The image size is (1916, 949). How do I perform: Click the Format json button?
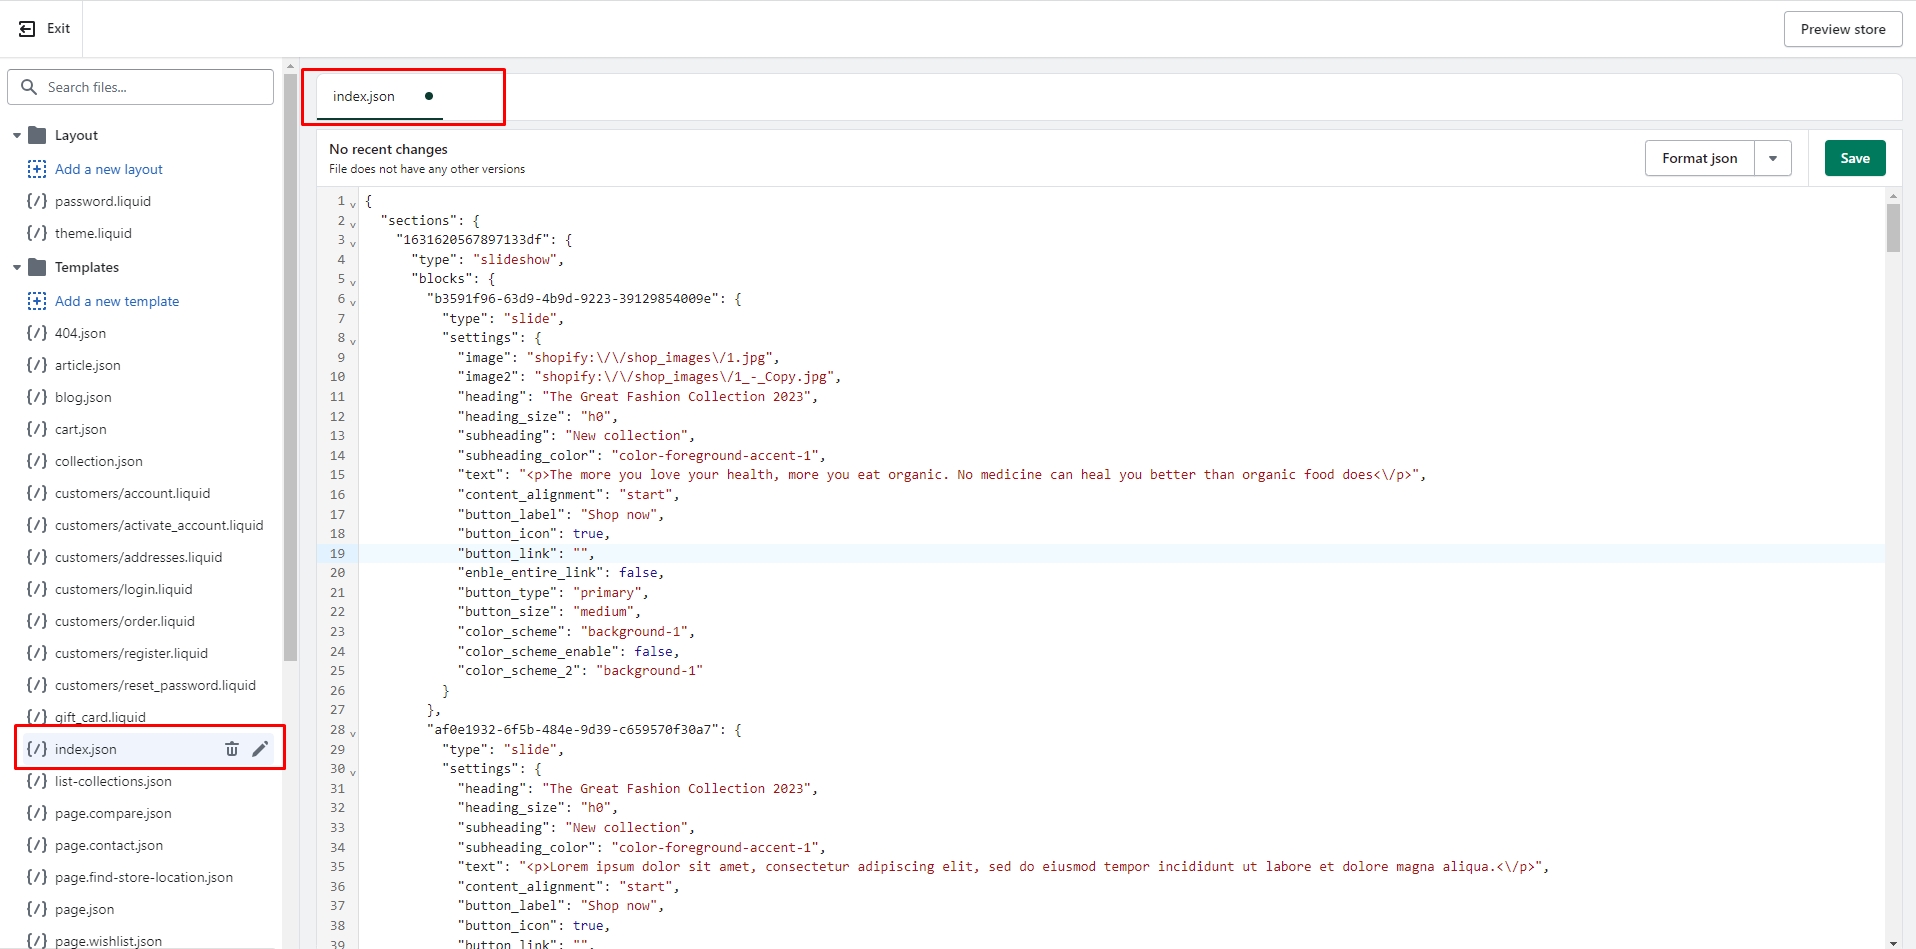(x=1699, y=158)
